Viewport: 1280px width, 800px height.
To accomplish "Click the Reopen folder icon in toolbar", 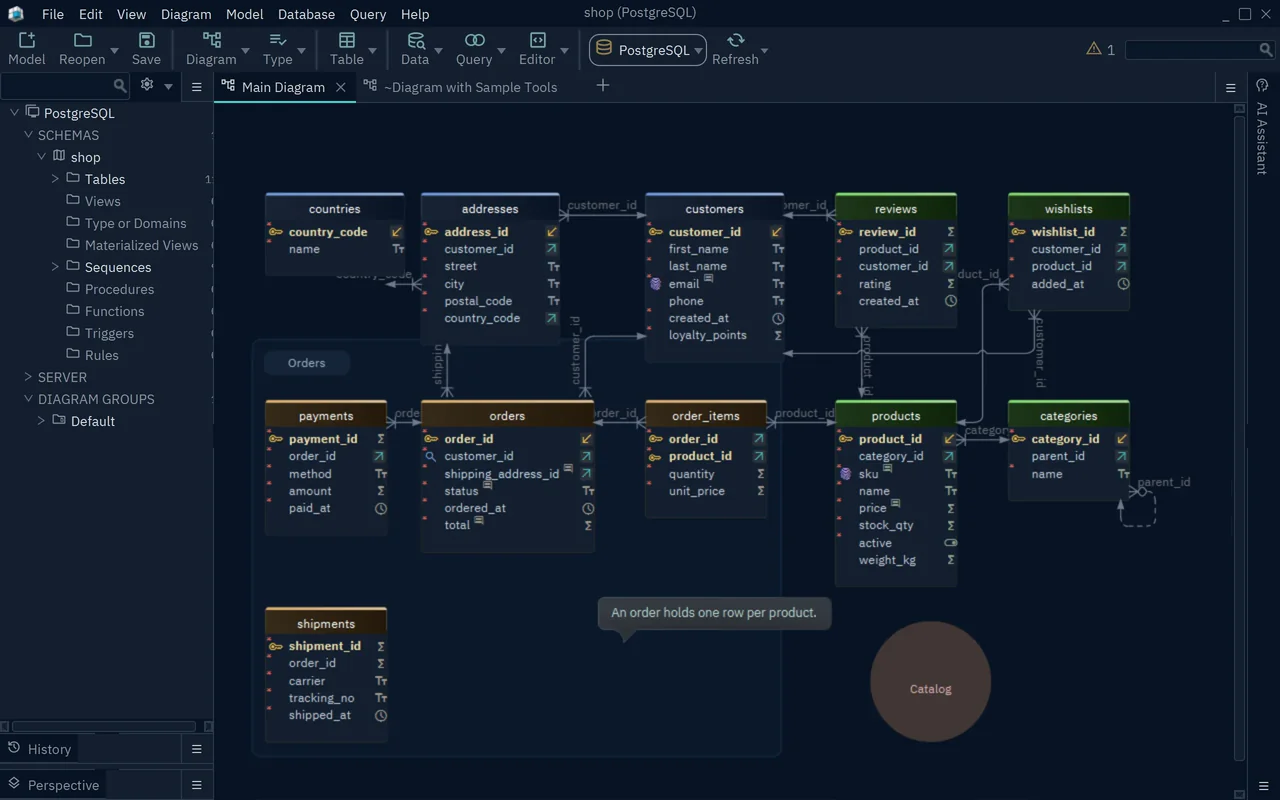I will coord(83,40).
